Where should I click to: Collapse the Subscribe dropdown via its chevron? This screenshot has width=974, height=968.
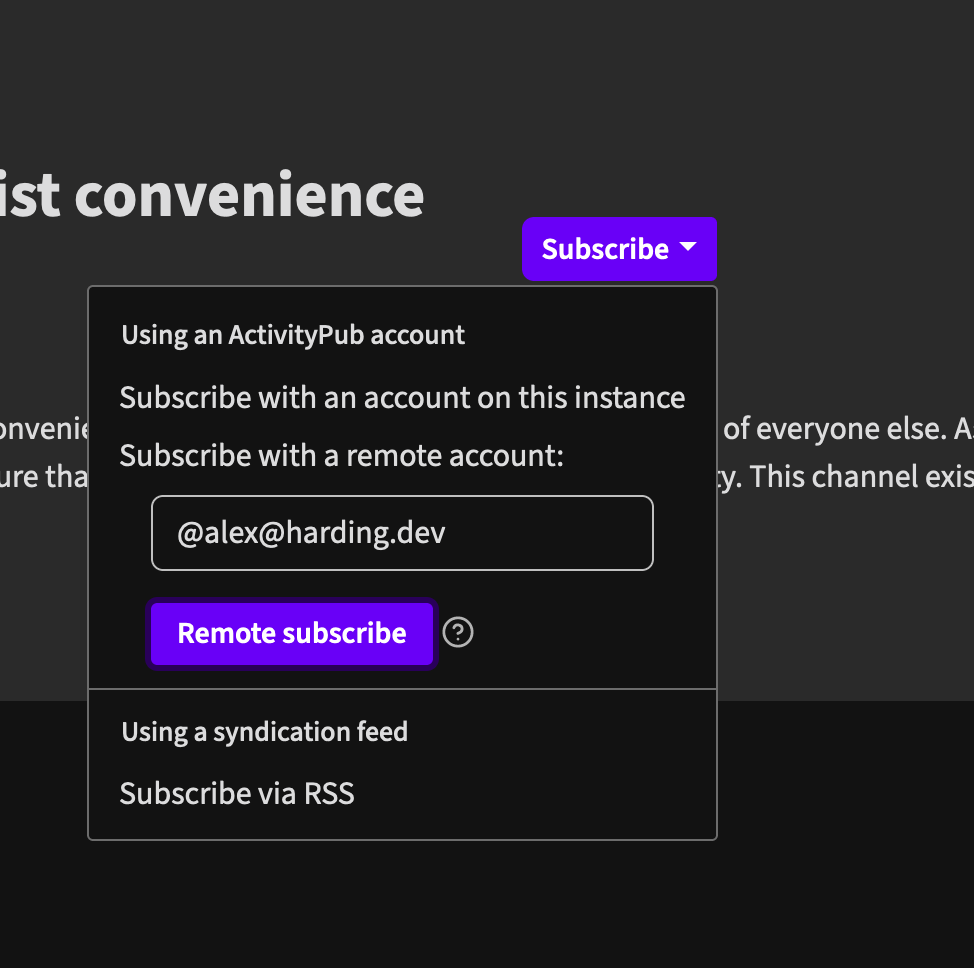pyautogui.click(x=689, y=249)
